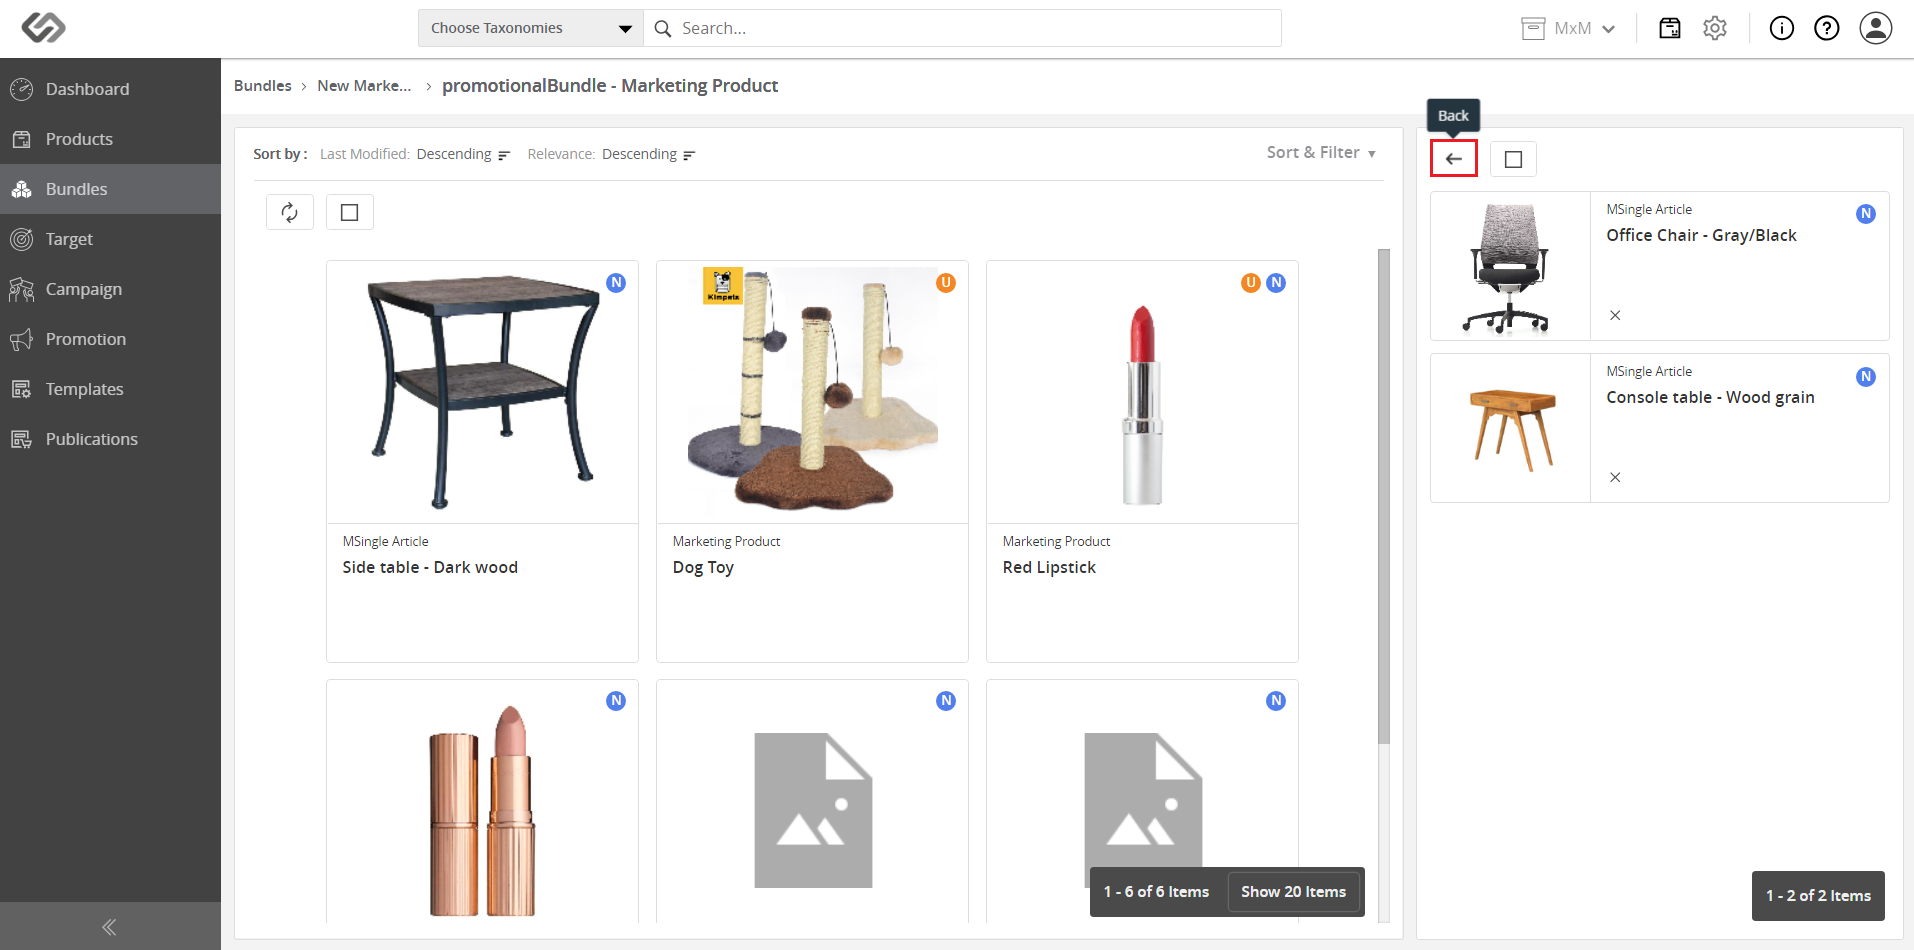This screenshot has width=1914, height=950.
Task: Collapse the sidebar with double chevron
Action: click(110, 927)
